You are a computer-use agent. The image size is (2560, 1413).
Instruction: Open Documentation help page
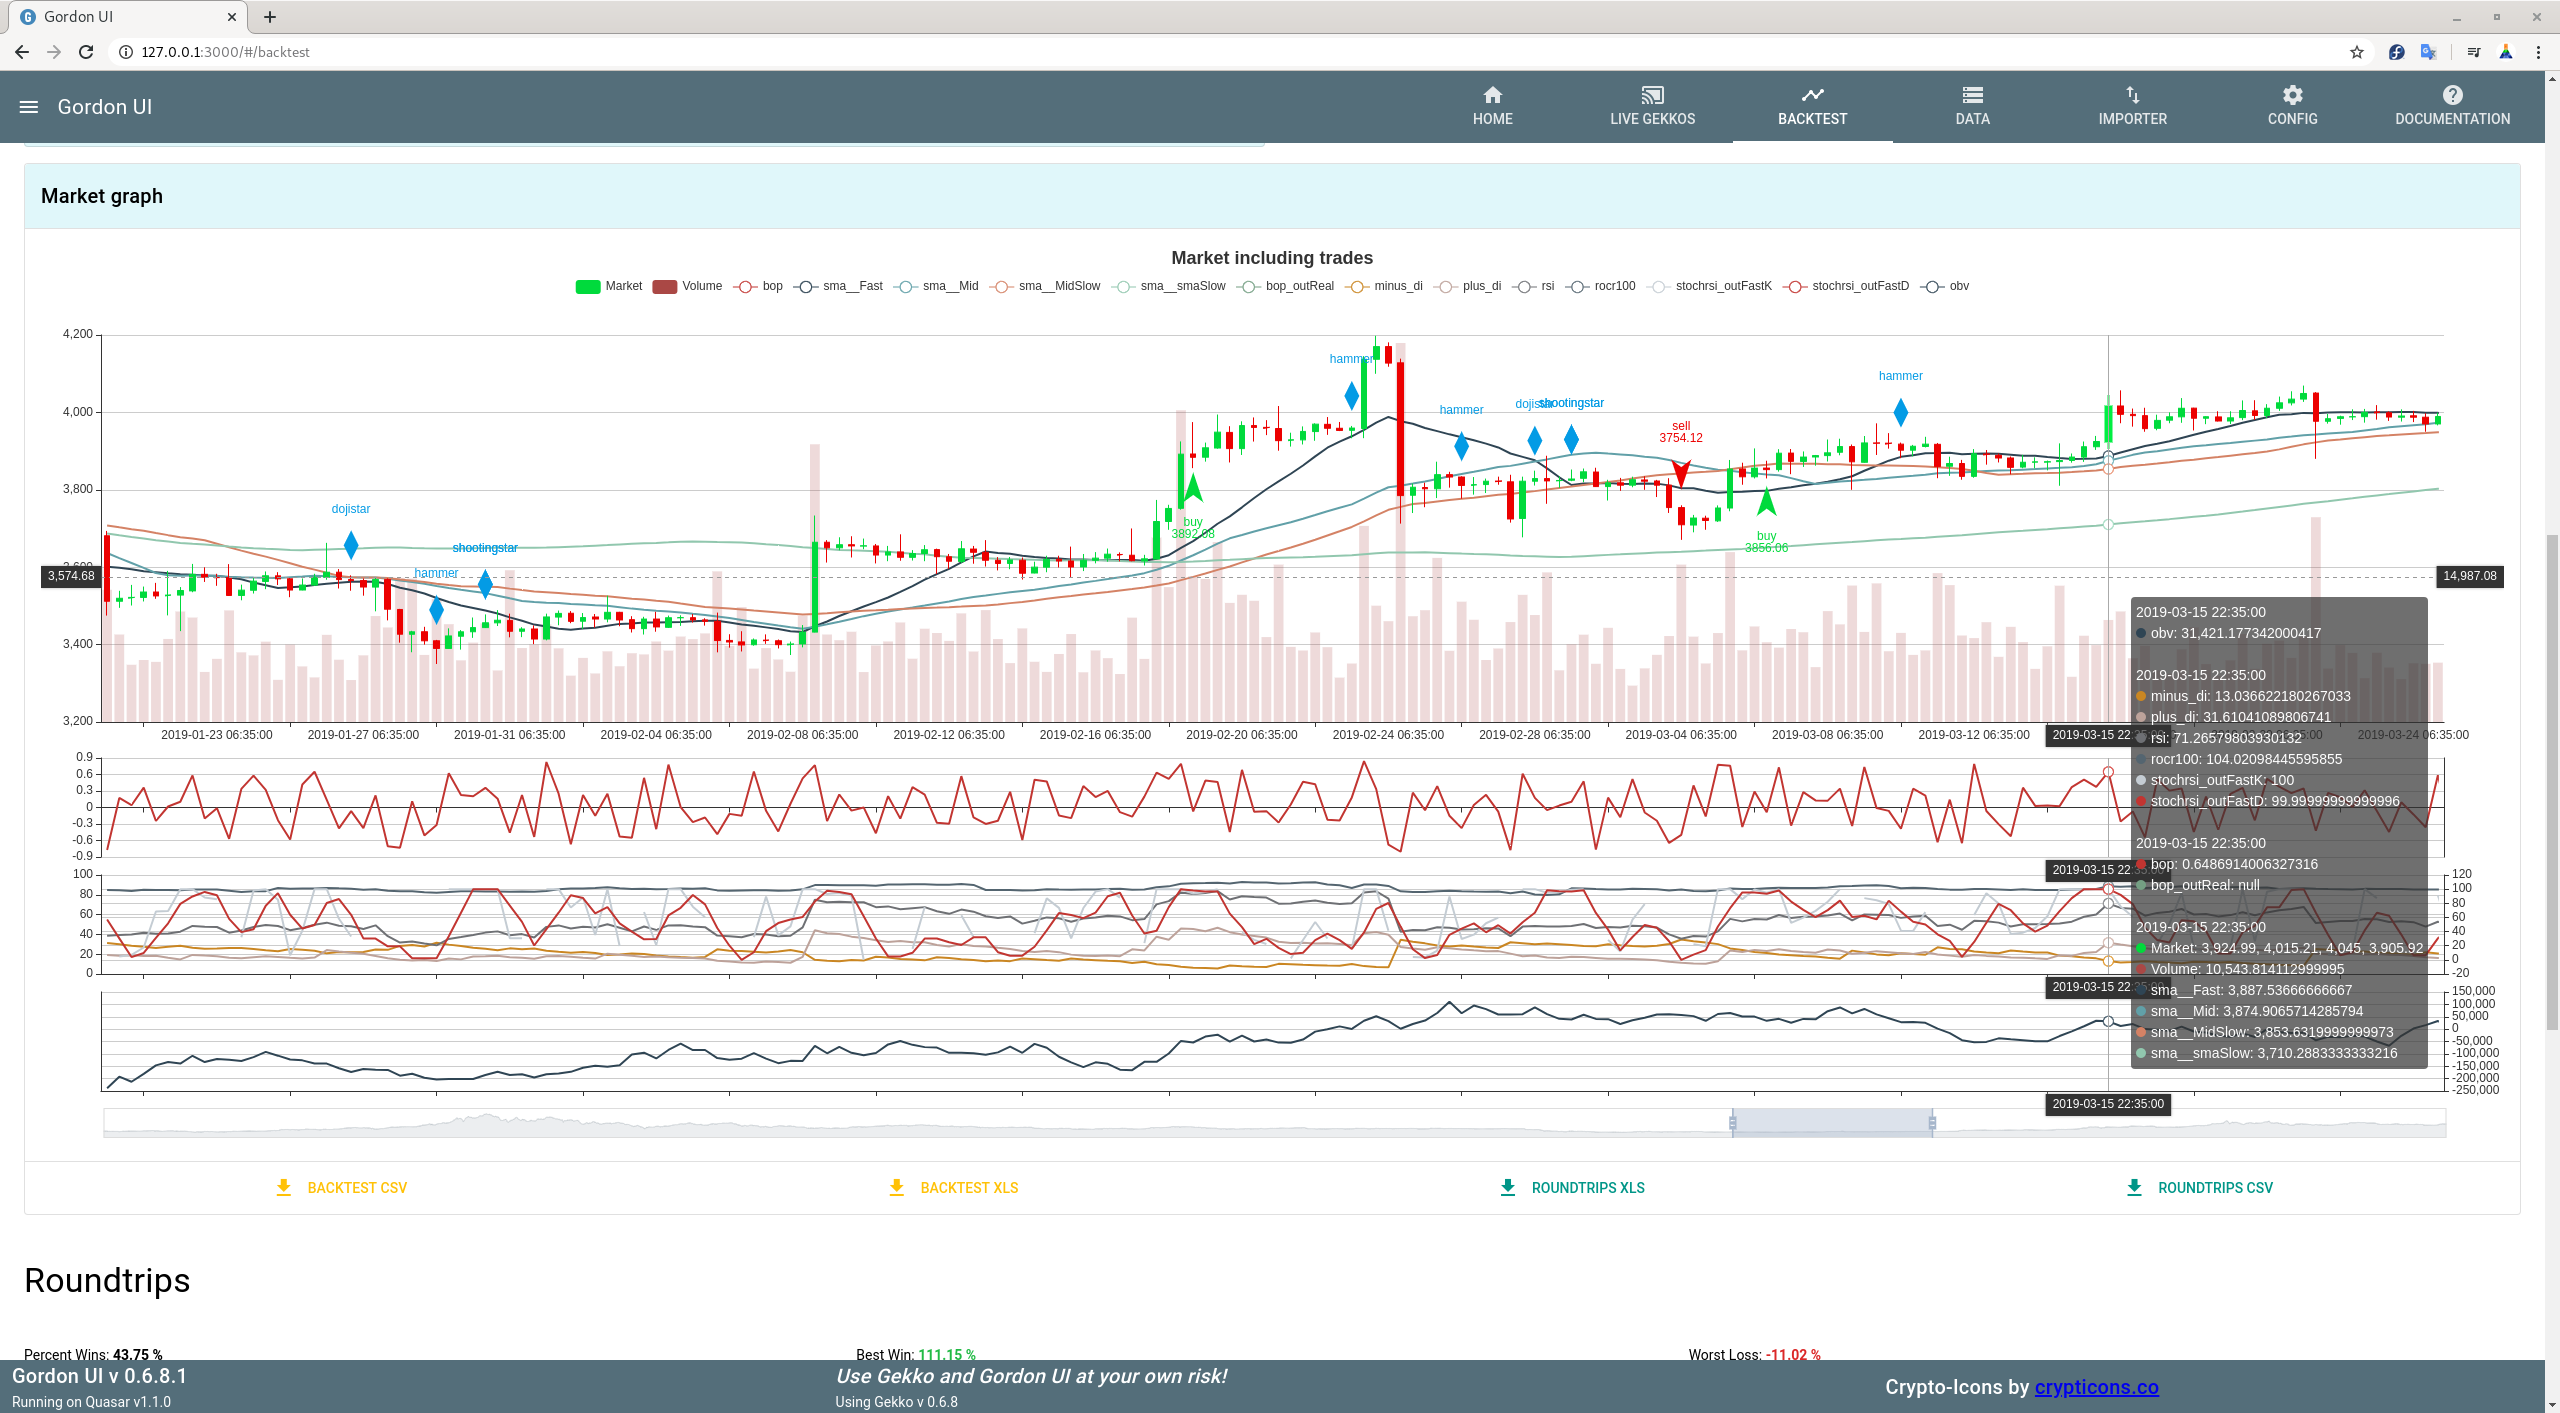(2452, 106)
